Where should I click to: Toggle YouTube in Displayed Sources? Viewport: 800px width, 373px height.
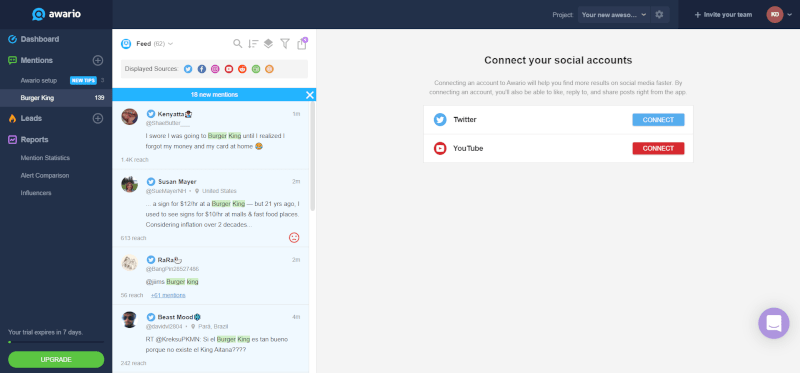[x=229, y=69]
